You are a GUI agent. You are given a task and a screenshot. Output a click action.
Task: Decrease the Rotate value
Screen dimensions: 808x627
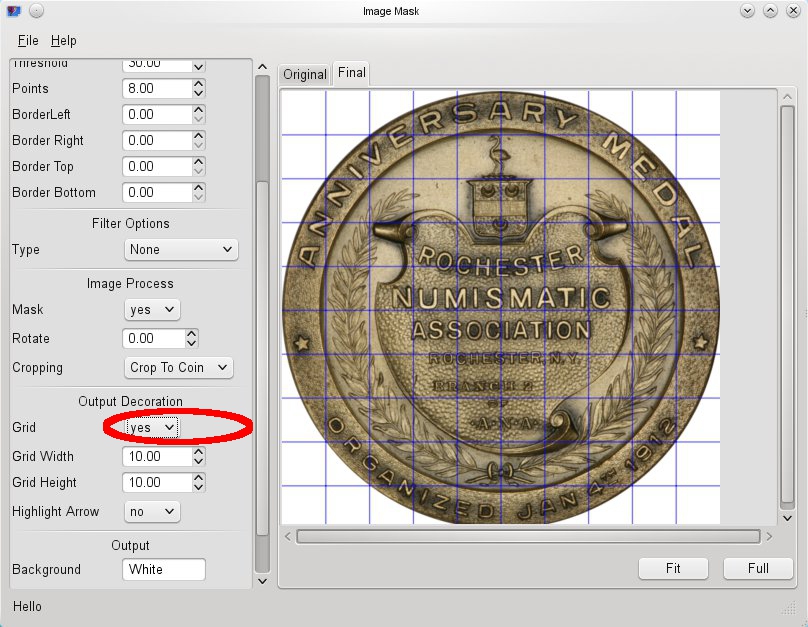coord(192,344)
